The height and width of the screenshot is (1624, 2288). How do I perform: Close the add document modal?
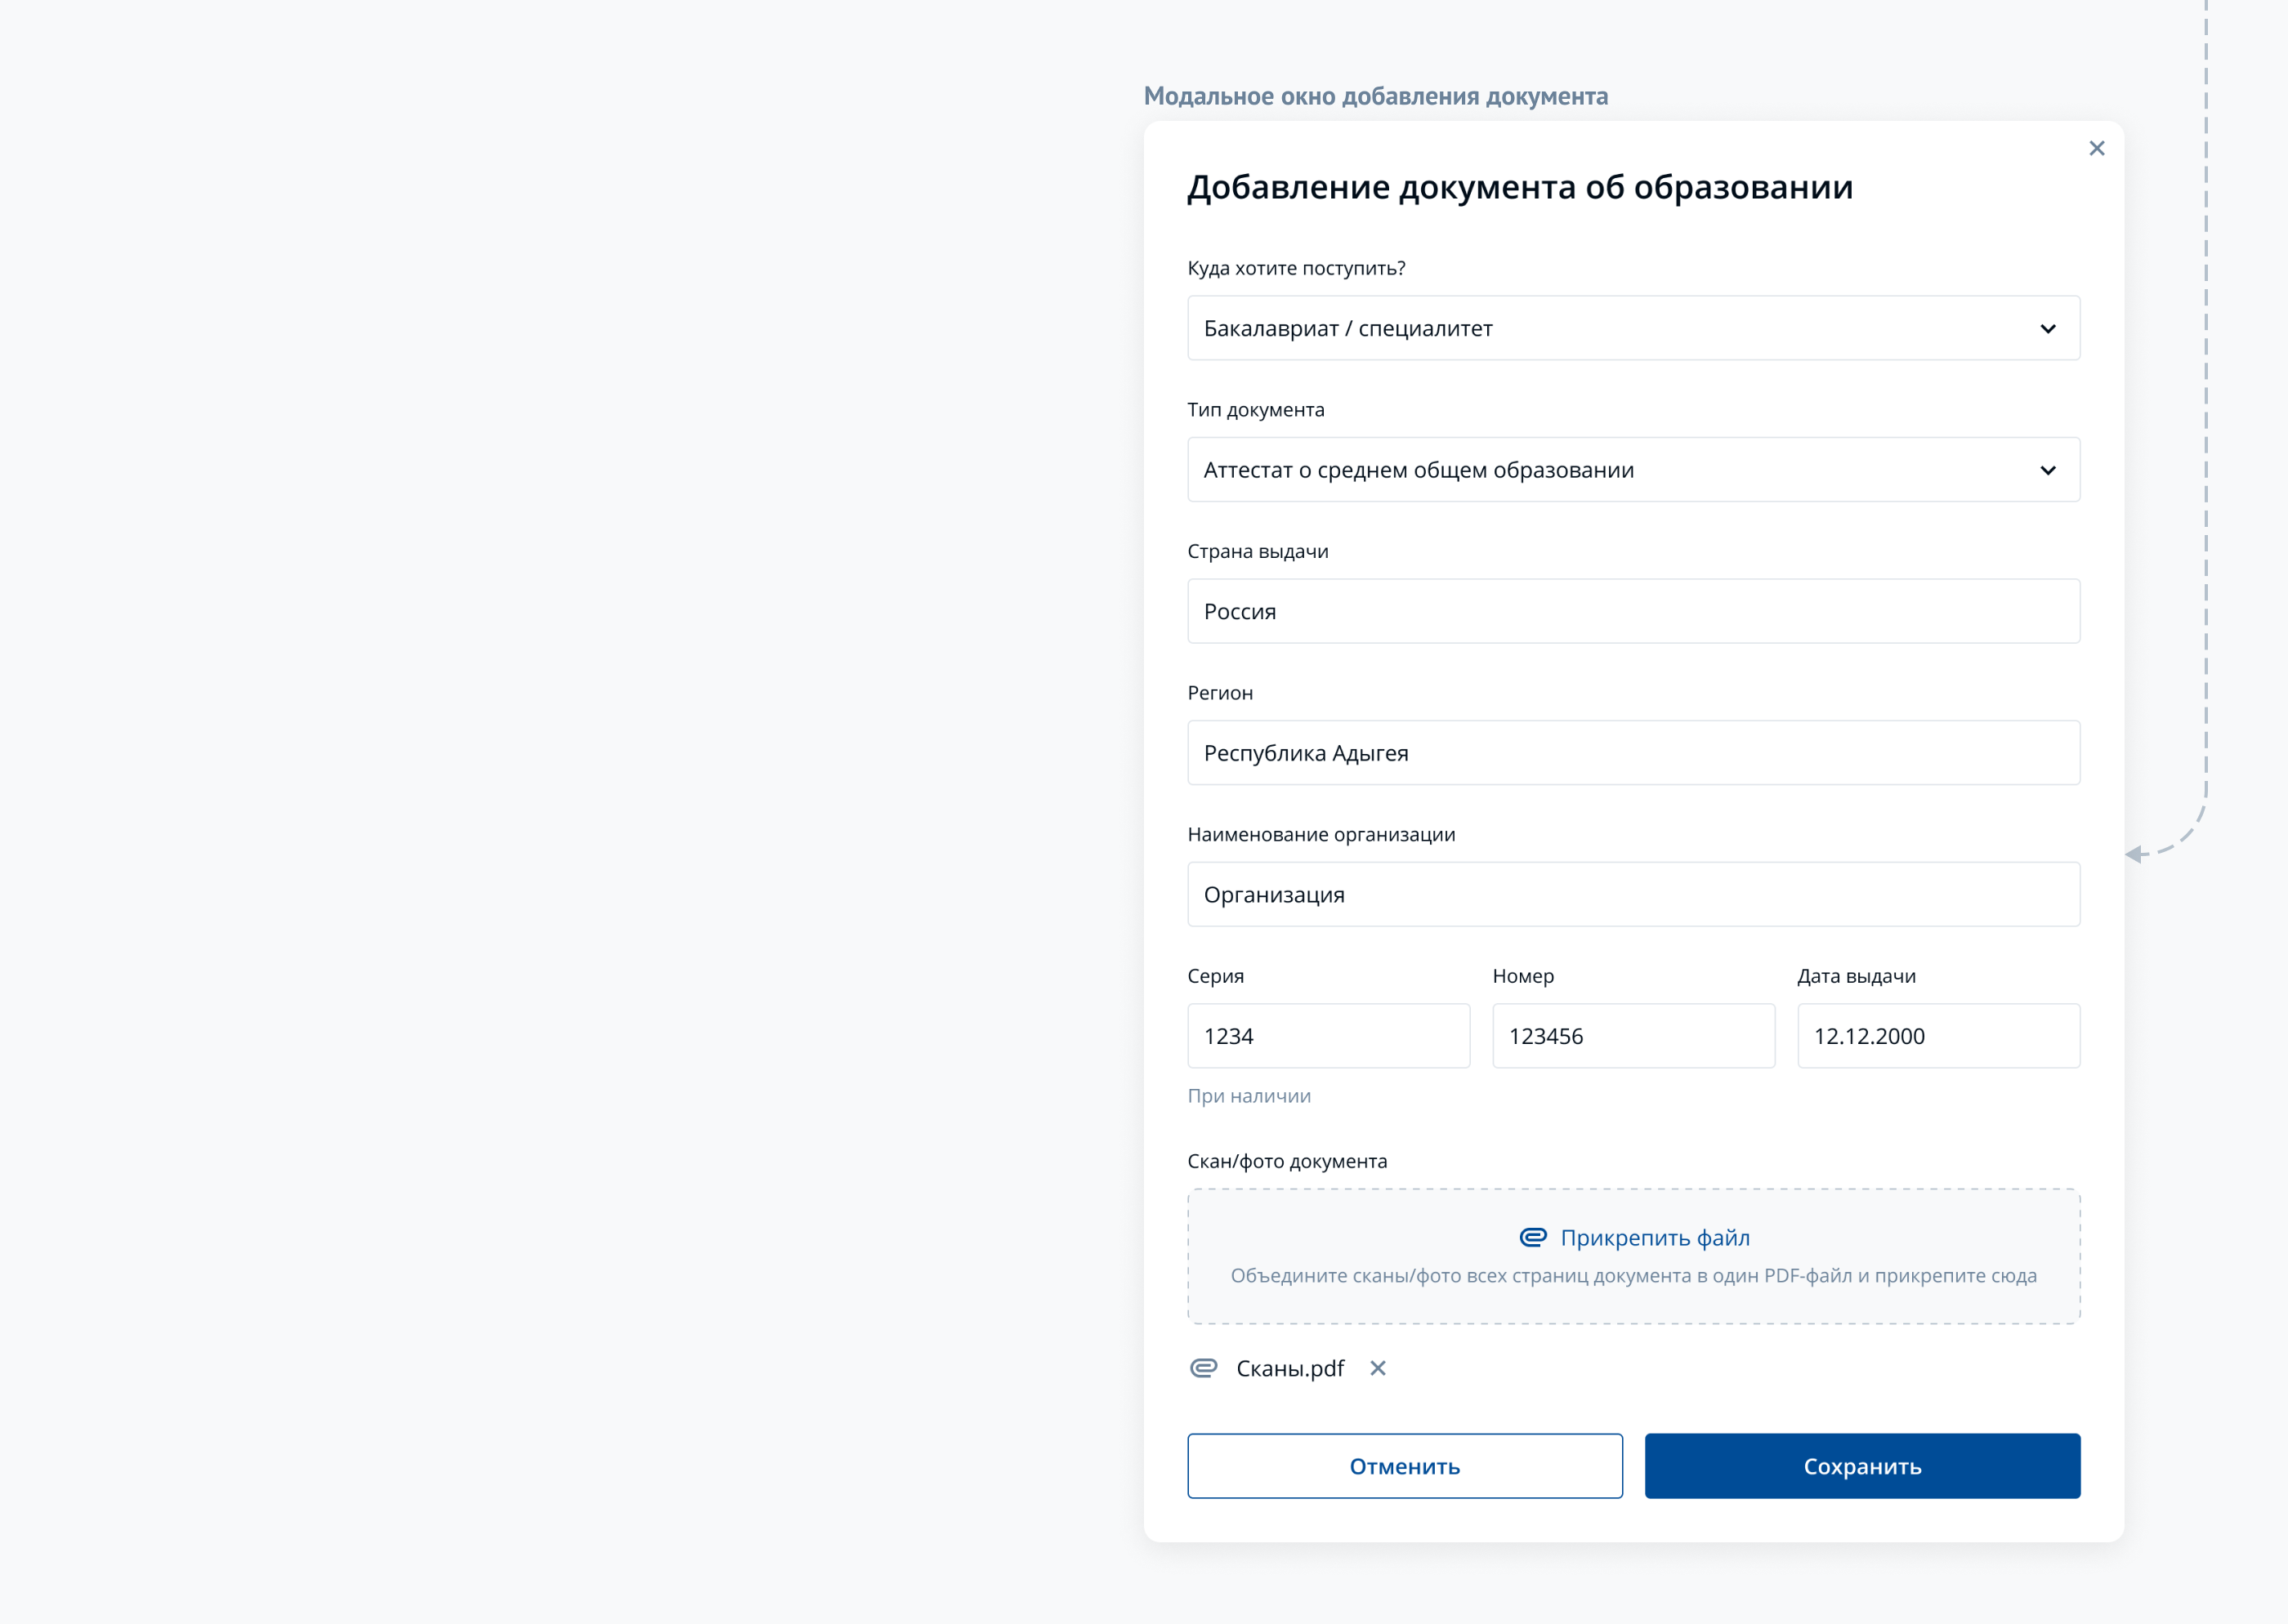[2097, 148]
